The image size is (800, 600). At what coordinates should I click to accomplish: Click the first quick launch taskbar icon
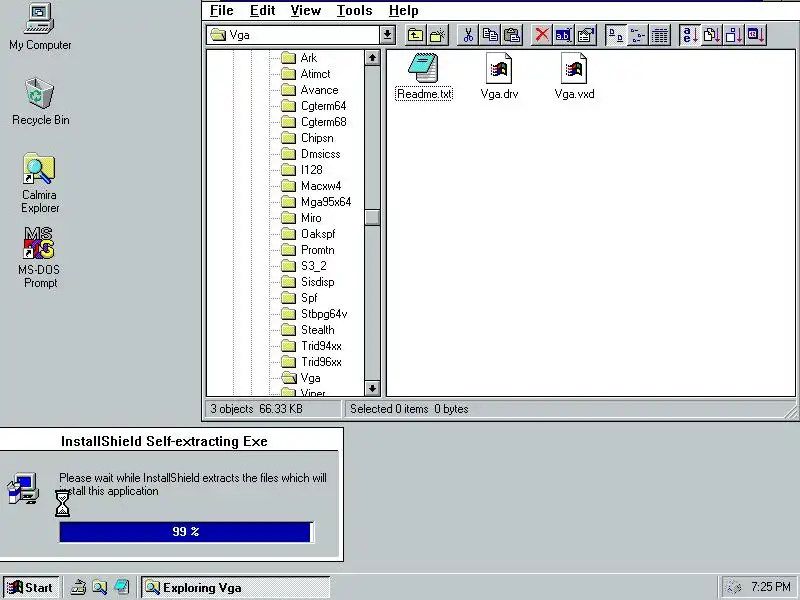(x=78, y=587)
